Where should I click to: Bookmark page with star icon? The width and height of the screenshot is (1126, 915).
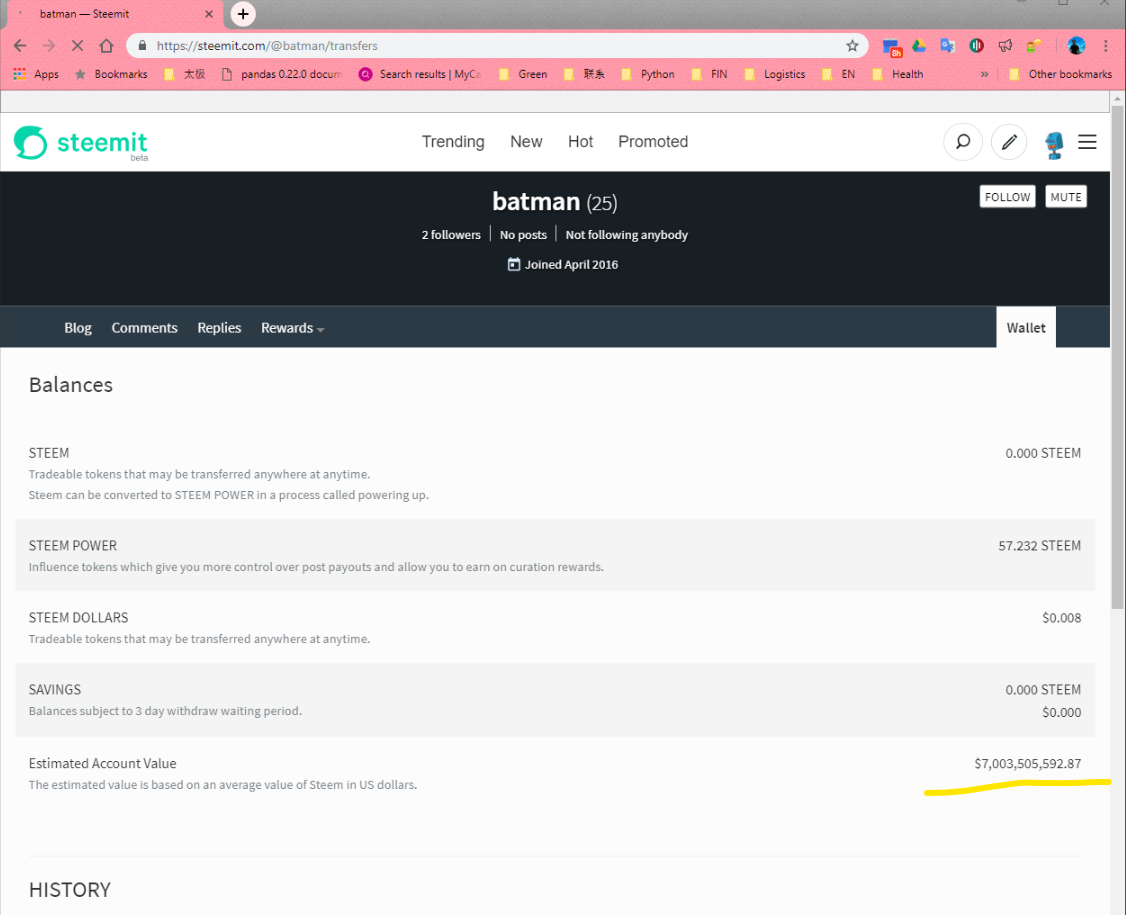click(x=852, y=46)
